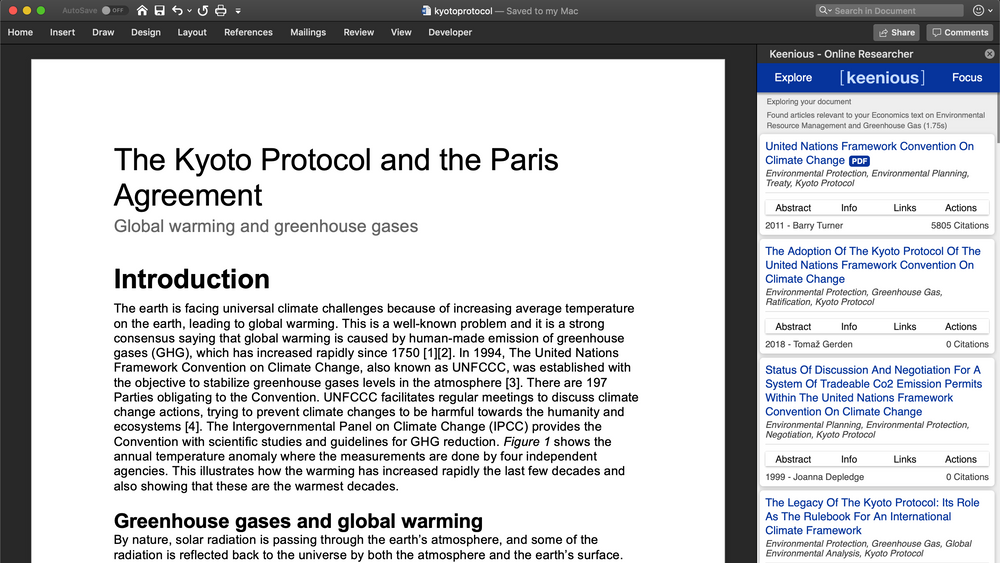
Task: Show Info for the Tomaž Gerden article
Action: 849,326
